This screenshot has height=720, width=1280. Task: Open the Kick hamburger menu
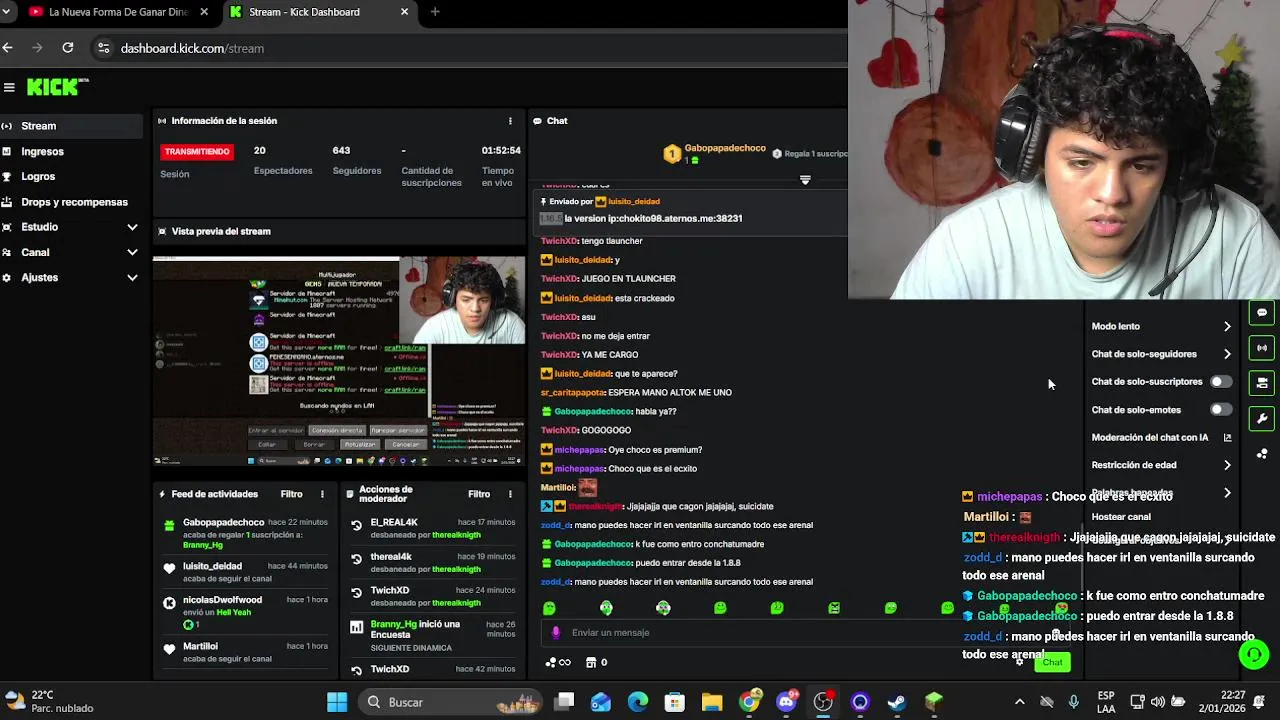point(9,87)
